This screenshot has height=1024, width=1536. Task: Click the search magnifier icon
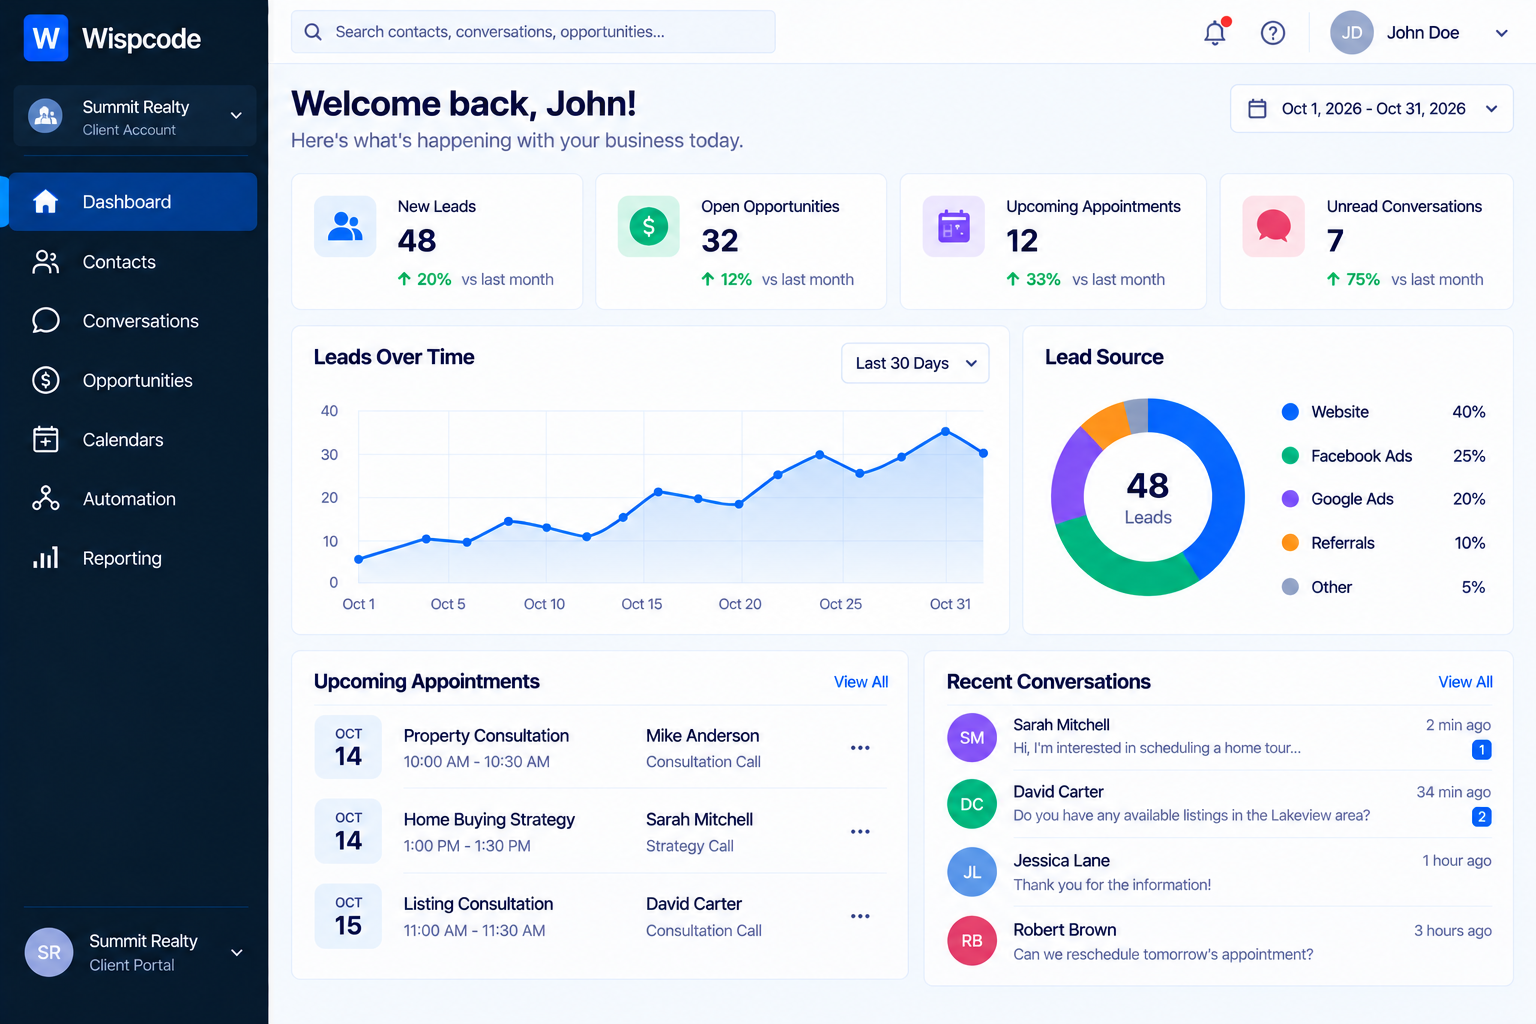[313, 32]
